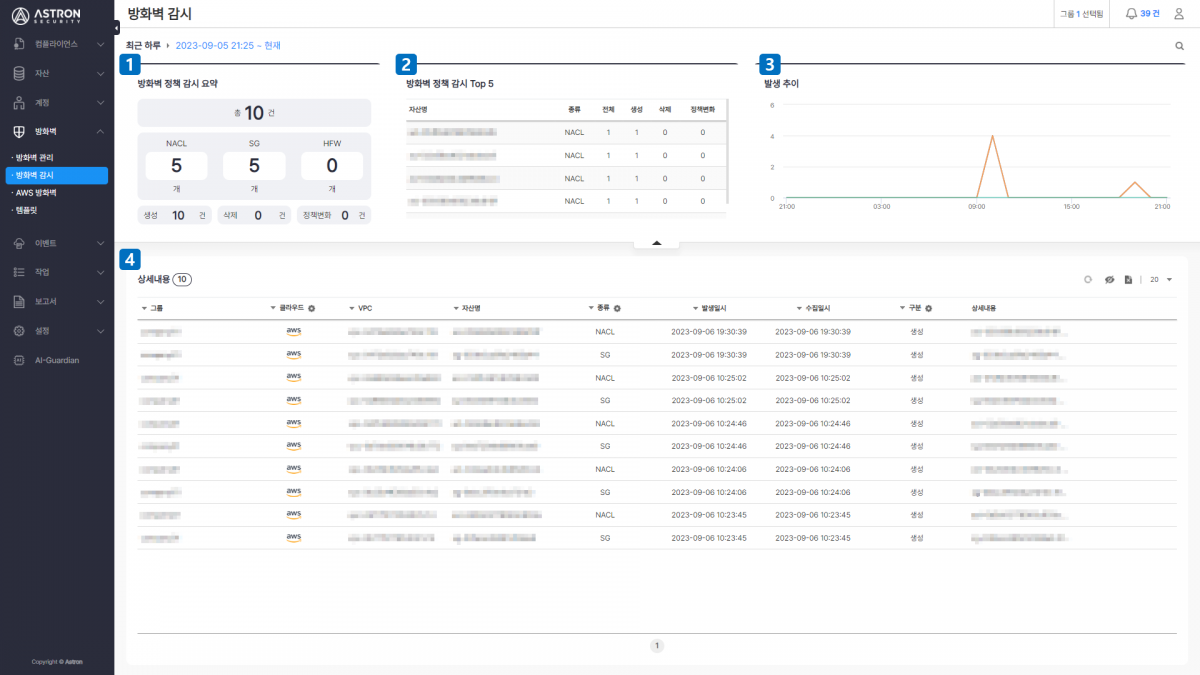Click the 정책변화 0 건 summary value
The width and height of the screenshot is (1200, 675).
coord(333,215)
